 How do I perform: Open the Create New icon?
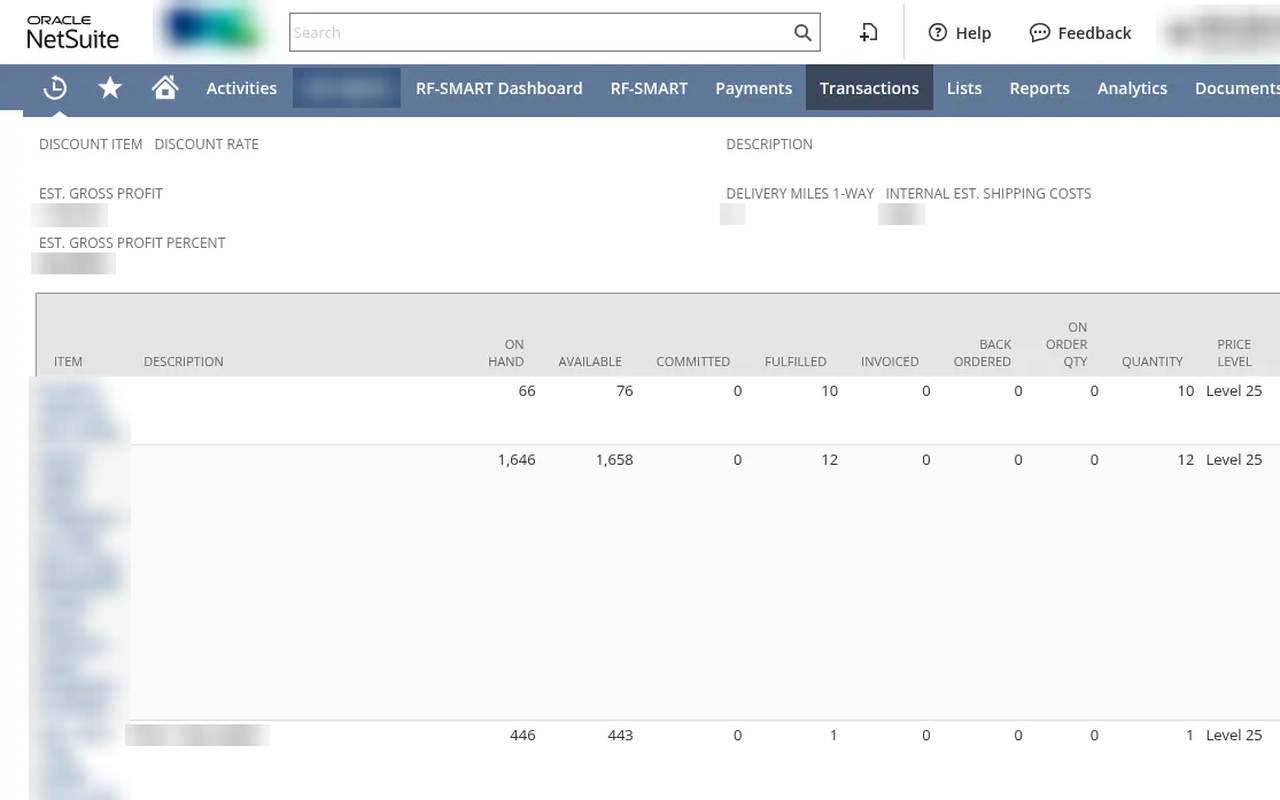click(868, 32)
